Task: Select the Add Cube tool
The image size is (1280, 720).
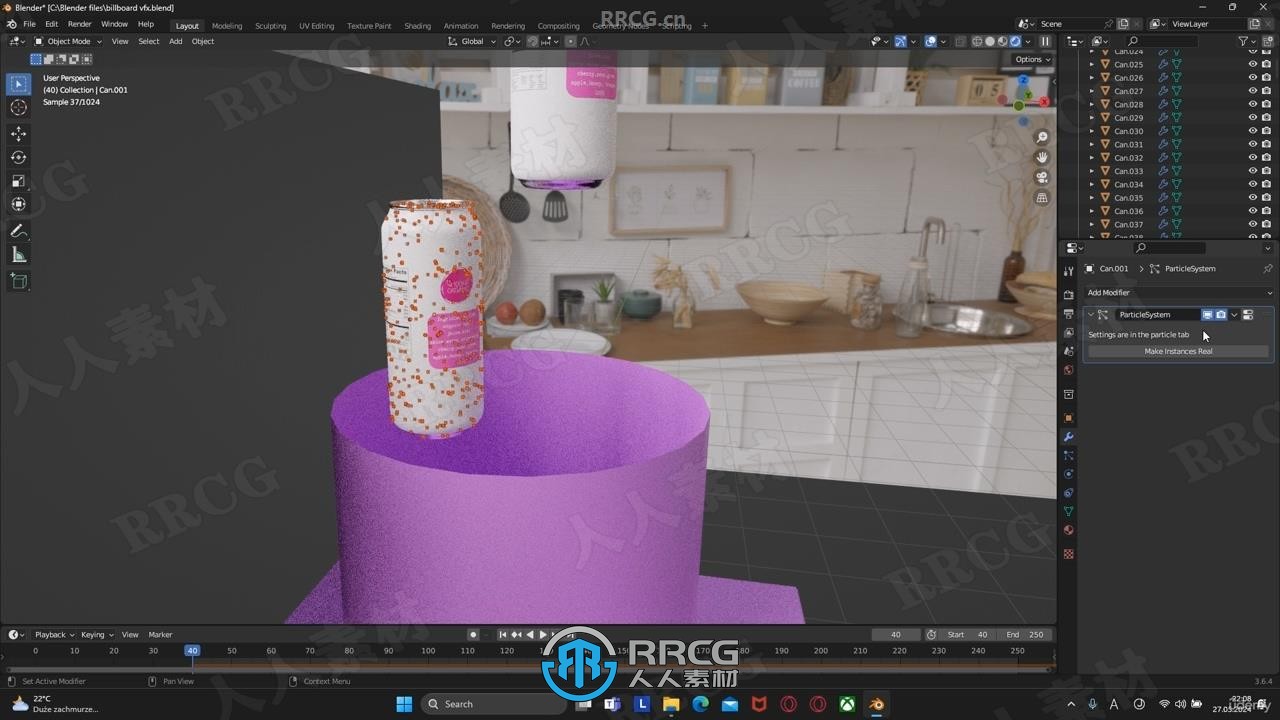Action: tap(18, 281)
